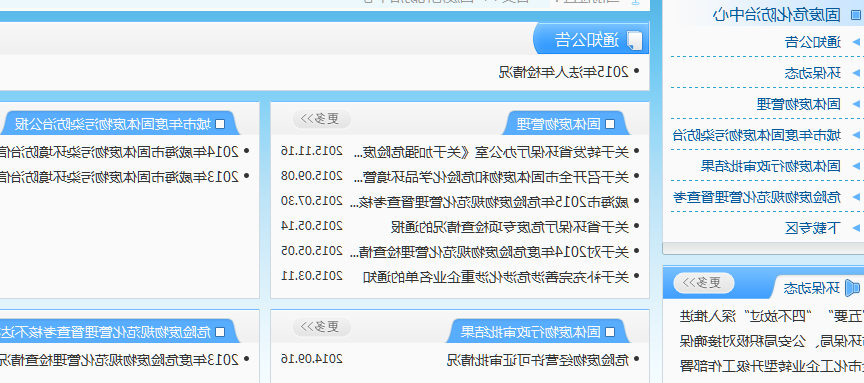Open 通知公告 in the sidebar menu
864x383 pixels.
tap(813, 41)
